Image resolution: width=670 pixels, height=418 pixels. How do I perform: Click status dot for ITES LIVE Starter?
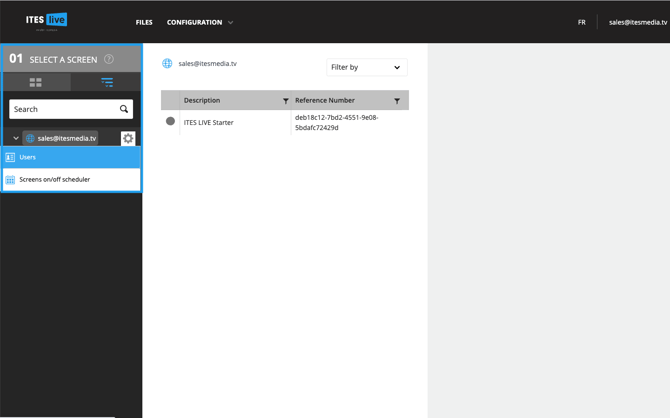(x=170, y=121)
